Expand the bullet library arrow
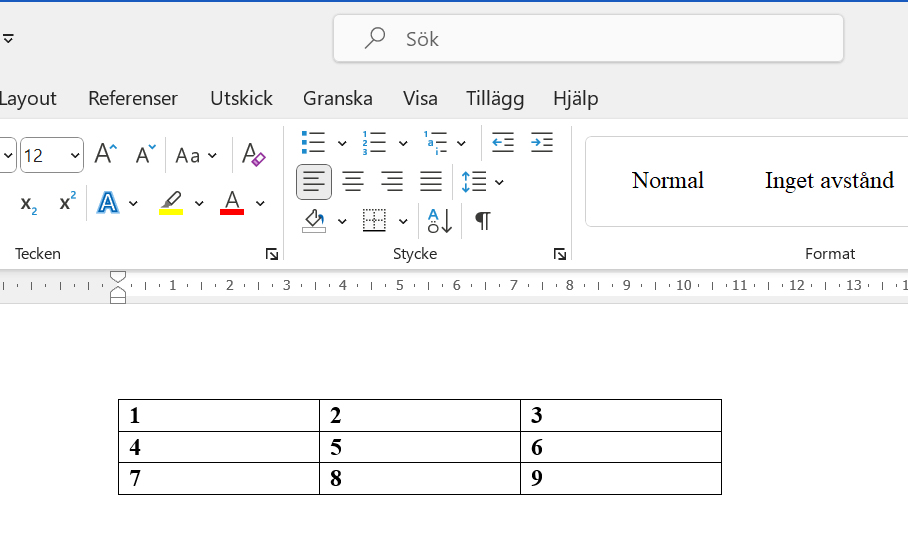The image size is (908, 534). click(342, 143)
